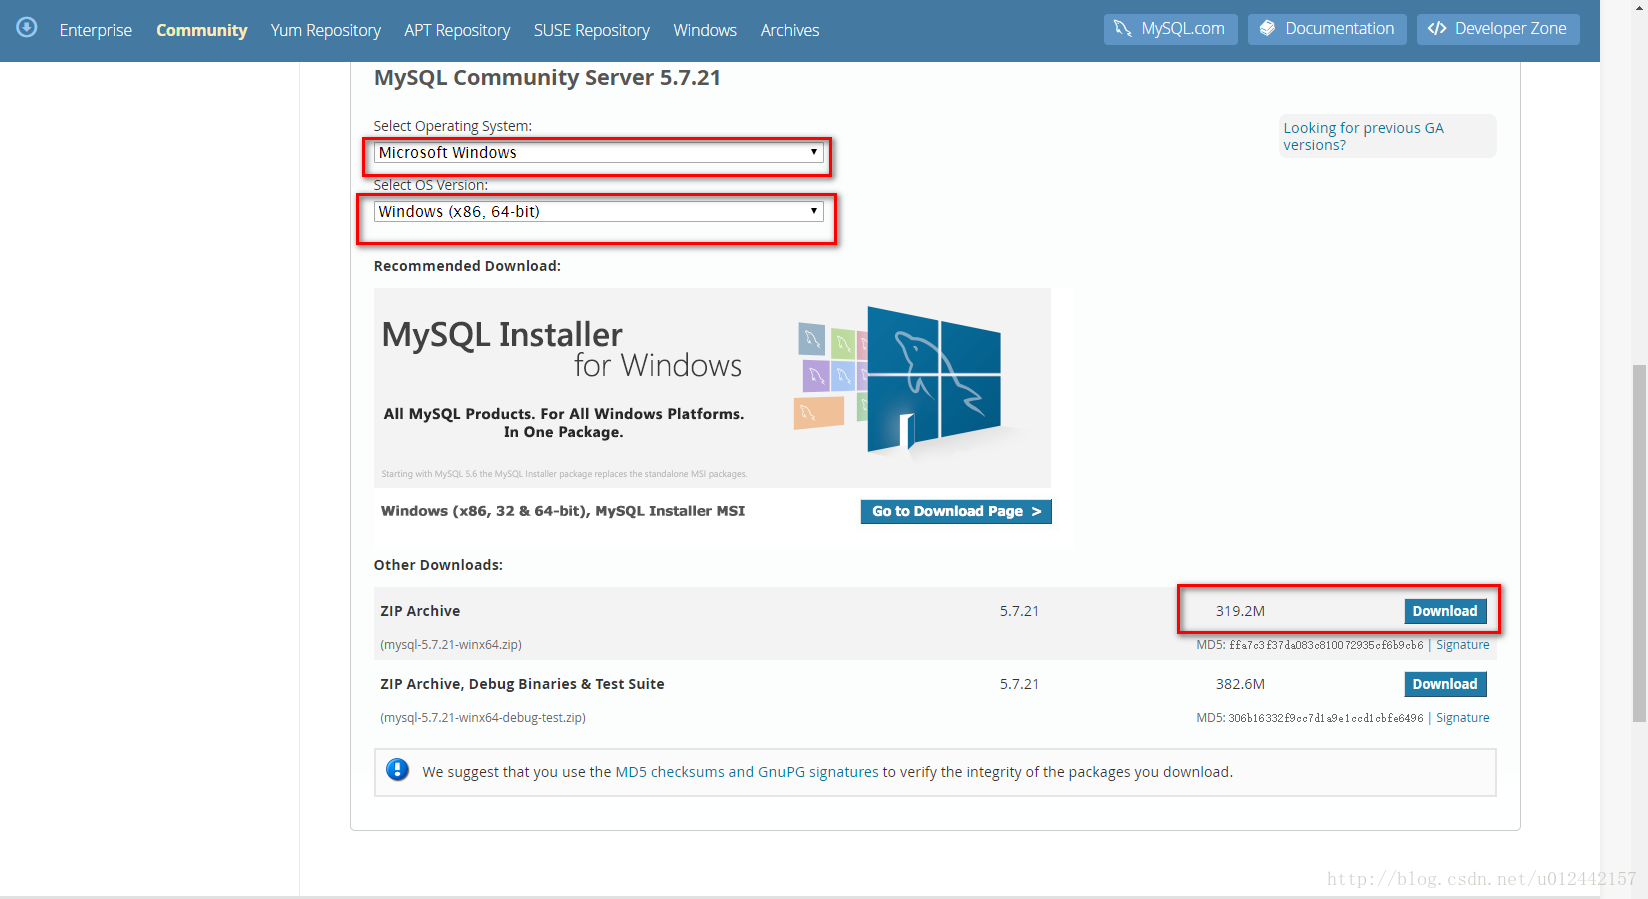Click the blue info icon in the suggestion box

pos(398,770)
